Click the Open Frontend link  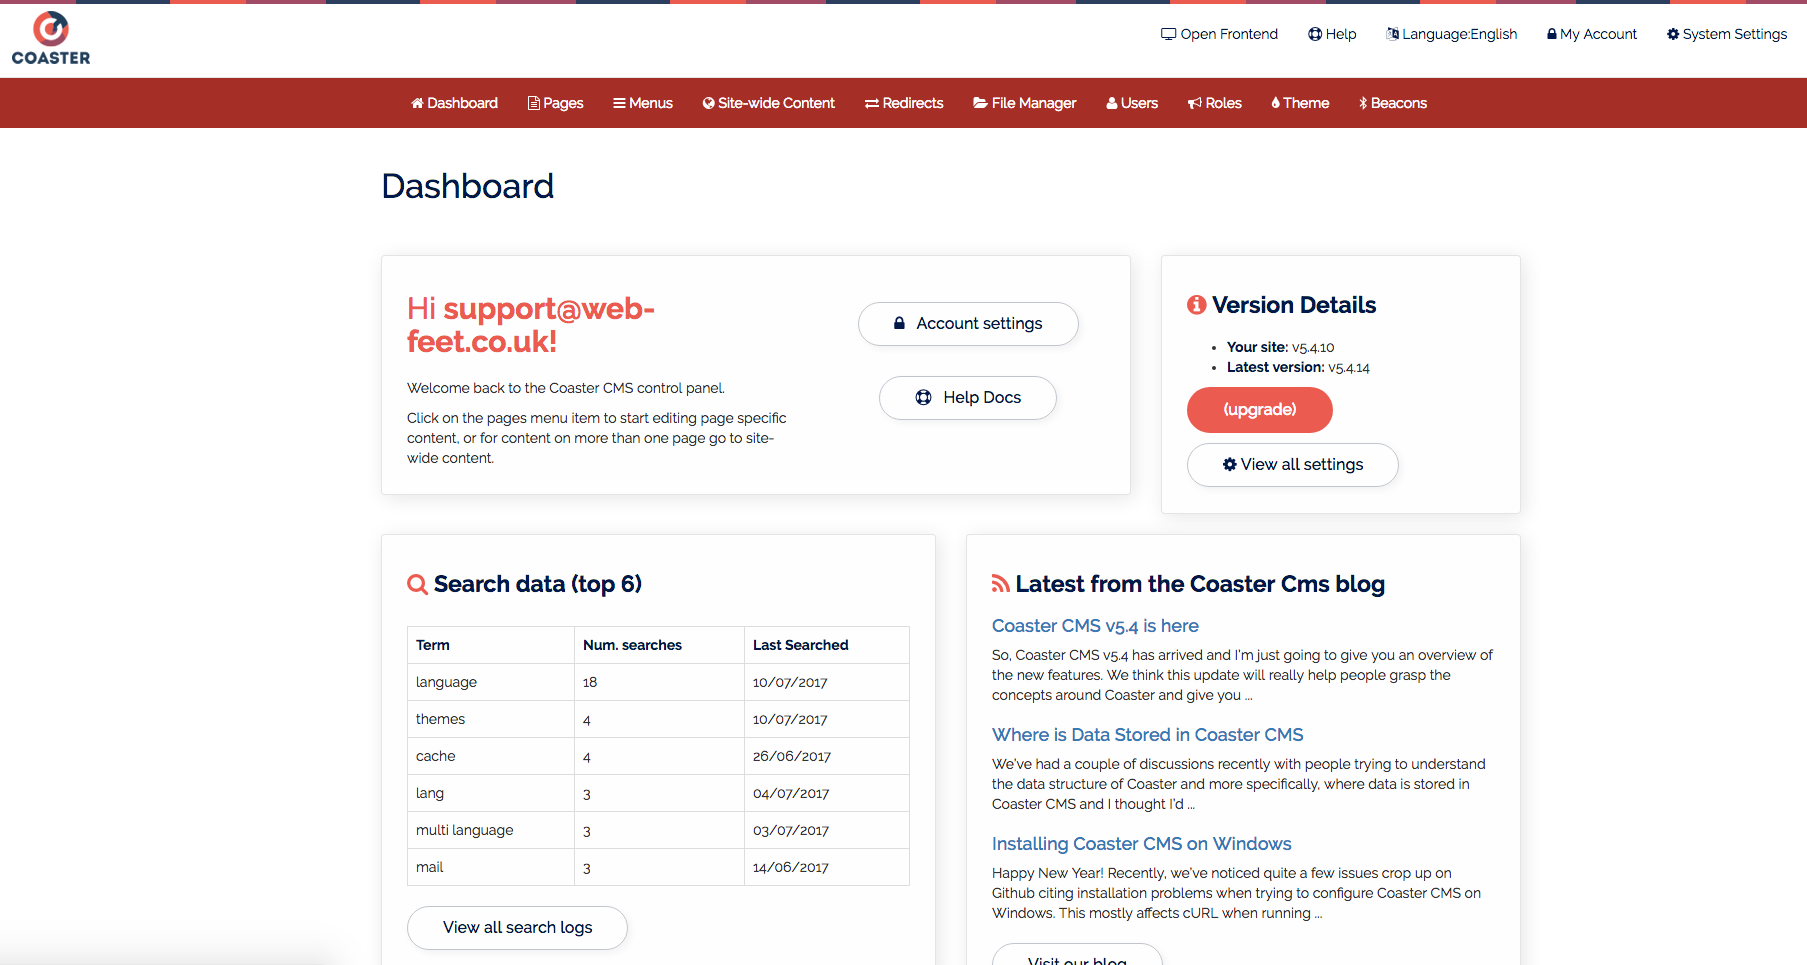point(1219,34)
